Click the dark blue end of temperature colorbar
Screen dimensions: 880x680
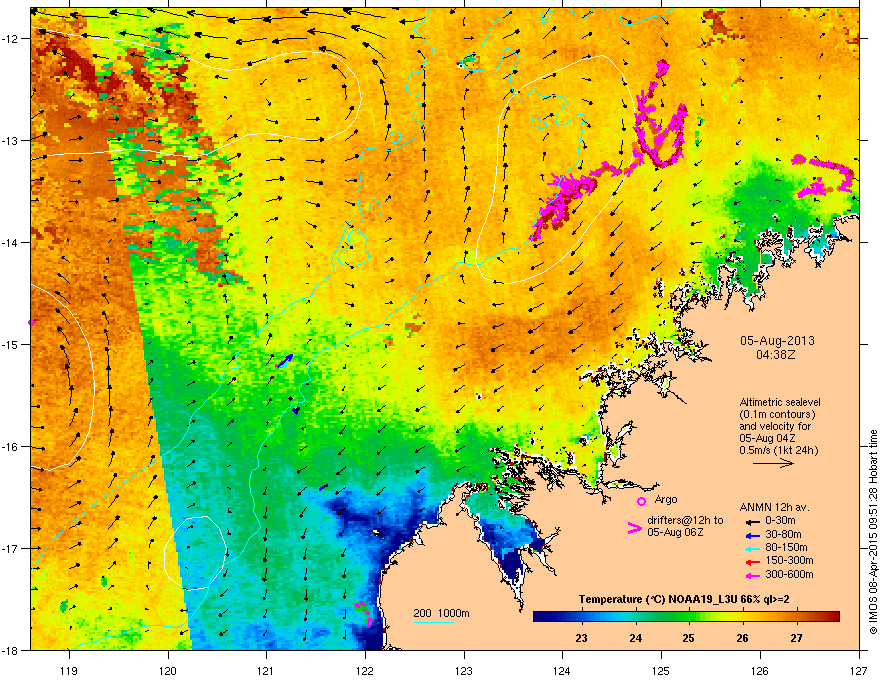click(539, 617)
